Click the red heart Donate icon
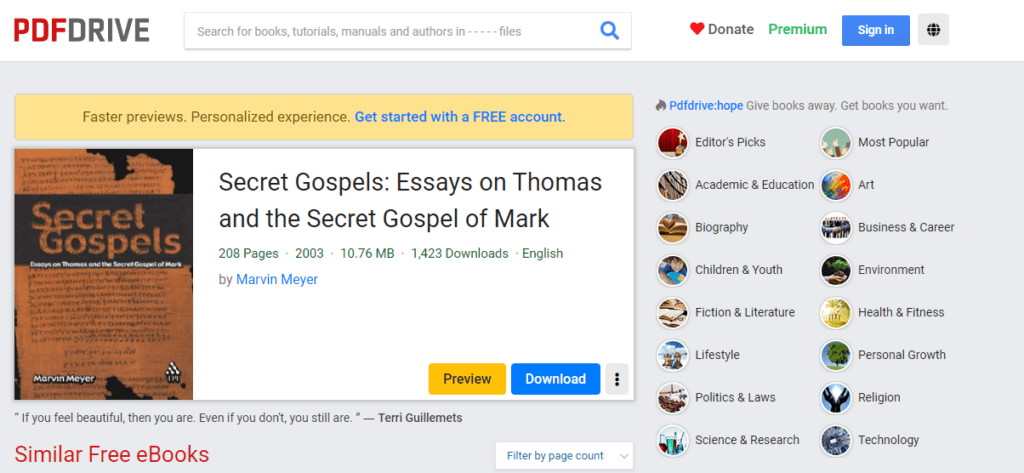 coord(697,29)
